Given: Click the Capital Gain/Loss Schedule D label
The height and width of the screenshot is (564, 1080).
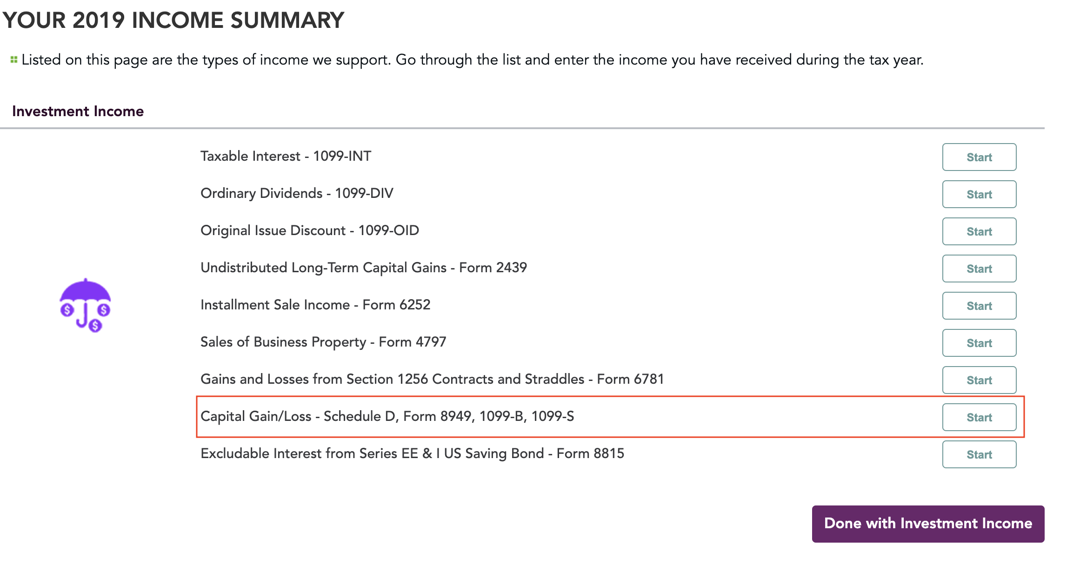Looking at the screenshot, I should (x=387, y=417).
